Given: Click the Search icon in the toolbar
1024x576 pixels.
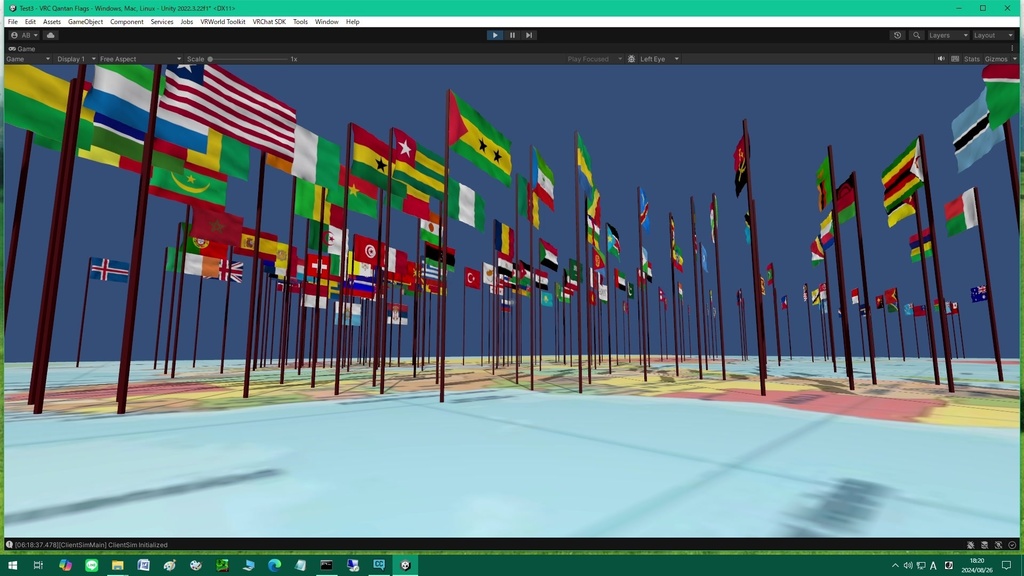Looking at the screenshot, I should tap(916, 35).
